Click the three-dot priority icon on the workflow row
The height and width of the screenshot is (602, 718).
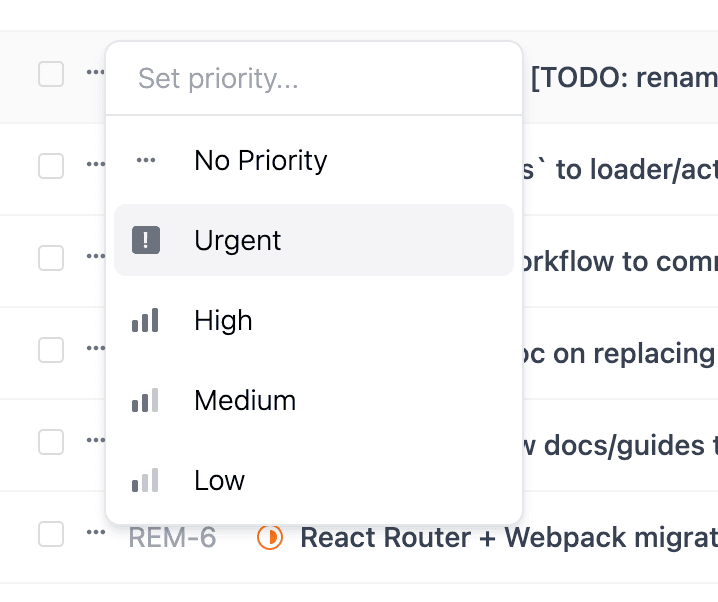(95, 257)
